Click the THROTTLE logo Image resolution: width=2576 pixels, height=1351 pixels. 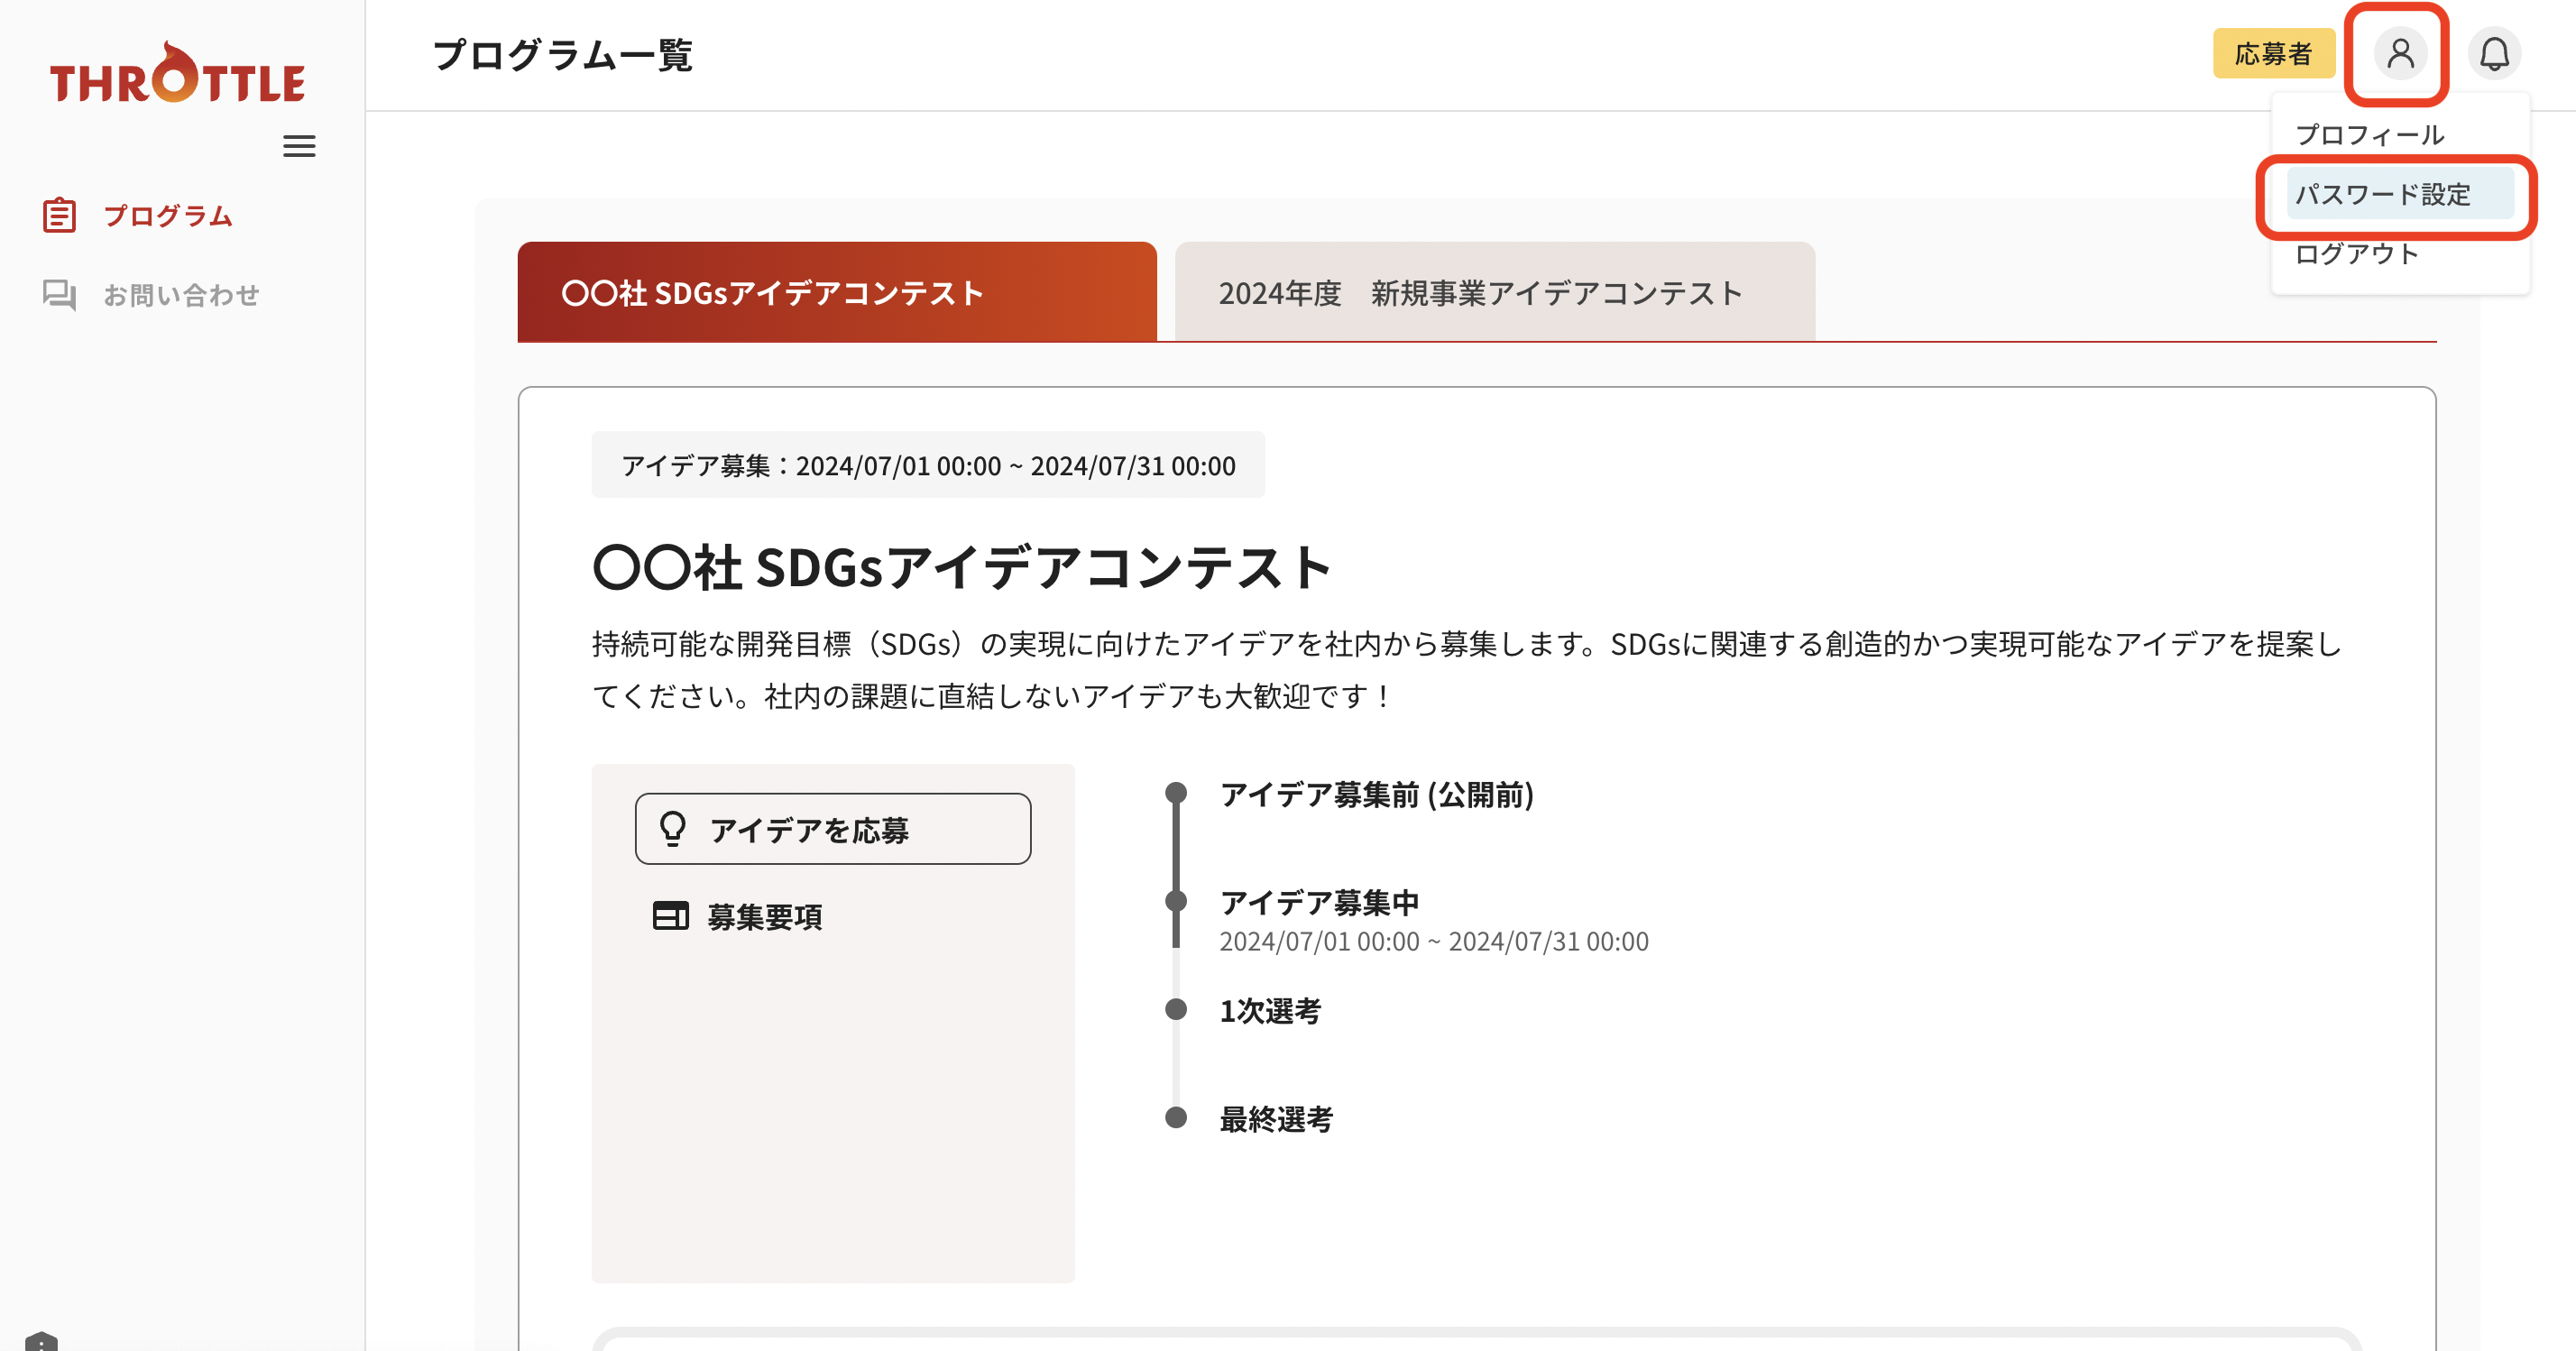click(x=177, y=73)
